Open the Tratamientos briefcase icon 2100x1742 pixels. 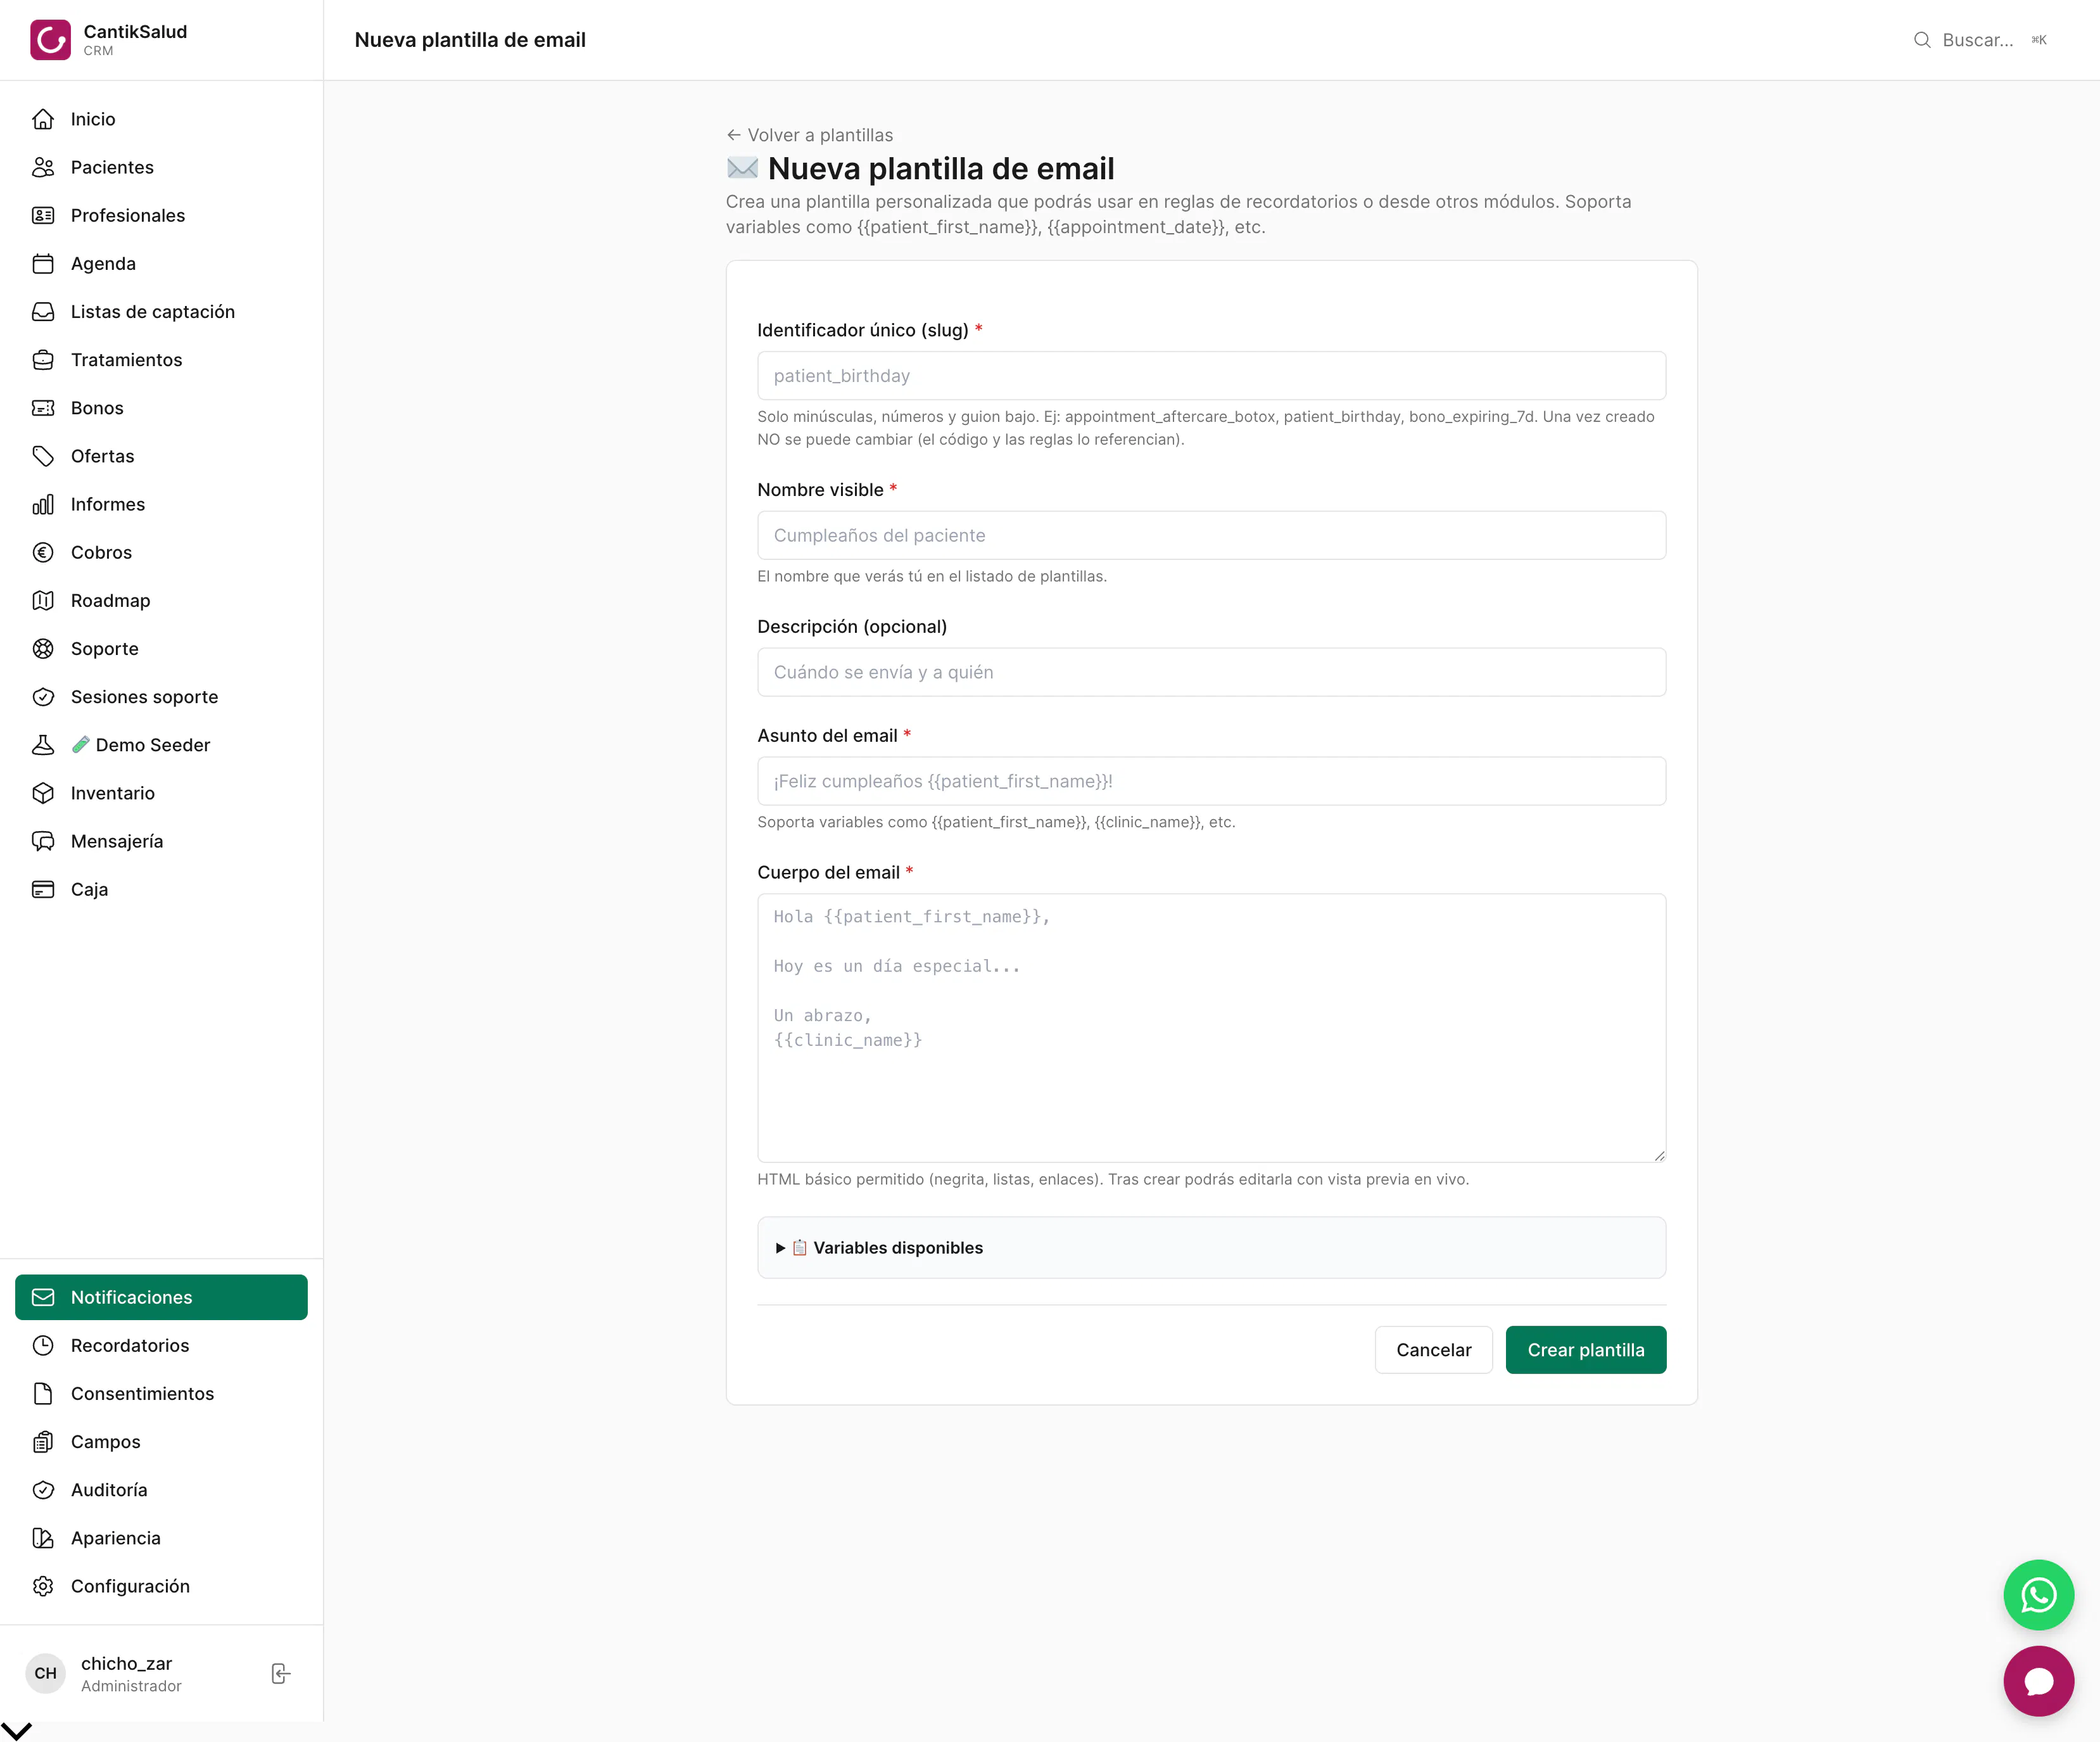43,360
